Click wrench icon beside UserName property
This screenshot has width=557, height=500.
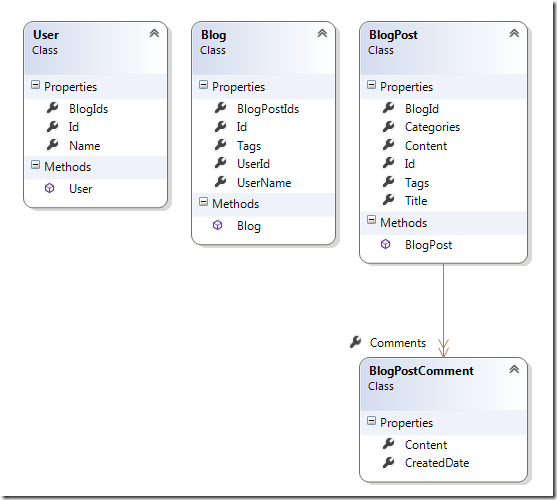coord(220,181)
